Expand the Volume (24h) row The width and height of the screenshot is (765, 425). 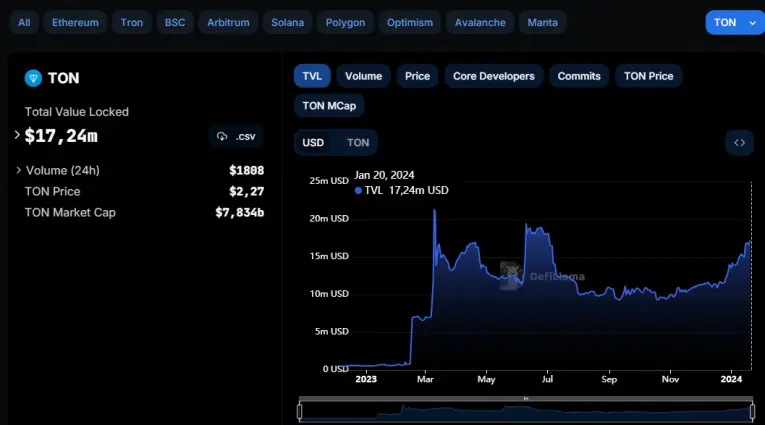pos(19,170)
